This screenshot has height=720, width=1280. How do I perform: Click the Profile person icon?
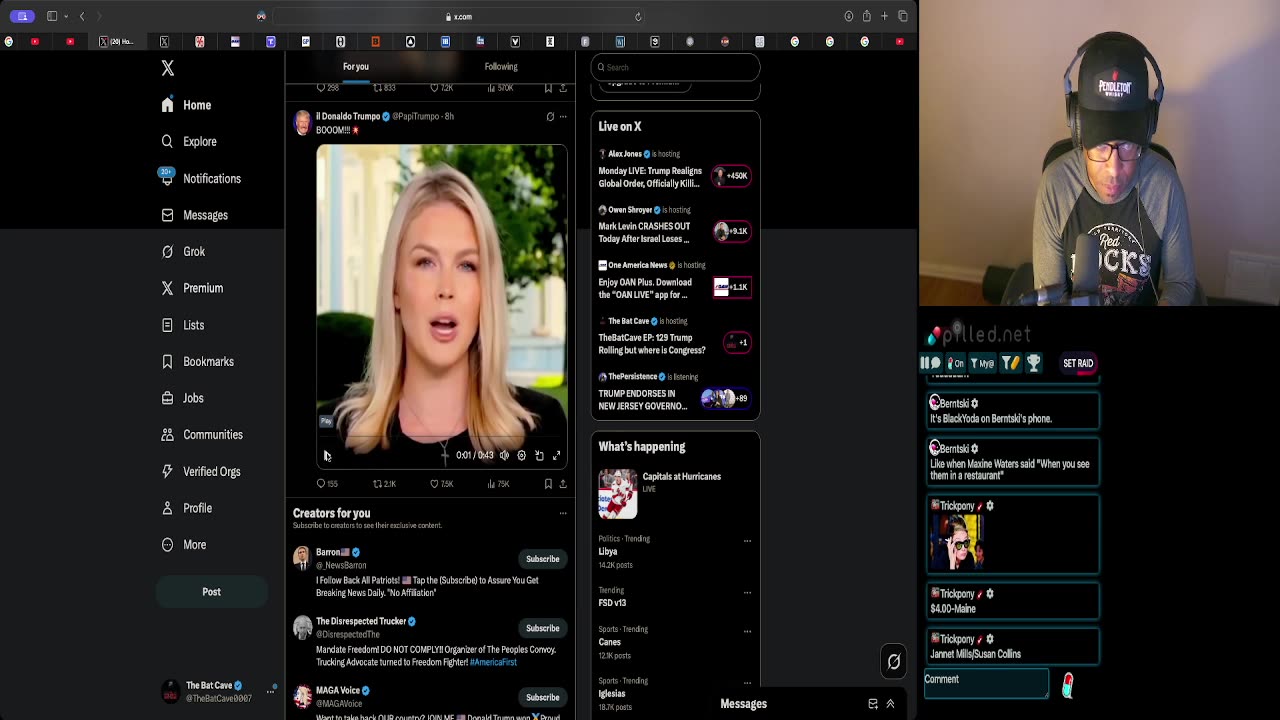167,508
